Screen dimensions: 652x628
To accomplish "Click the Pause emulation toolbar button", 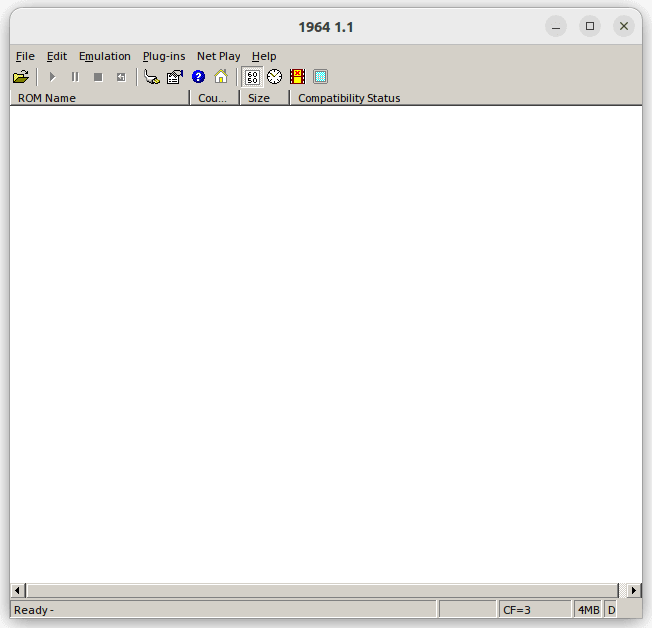I will click(75, 77).
